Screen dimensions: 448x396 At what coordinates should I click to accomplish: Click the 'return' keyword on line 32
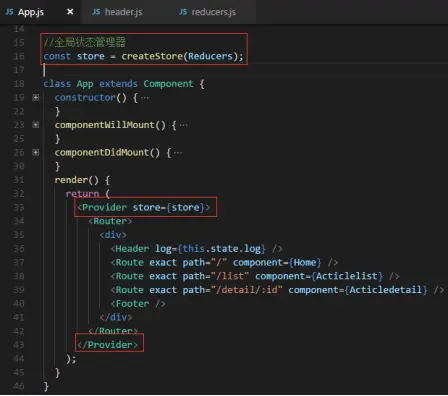coord(82,194)
